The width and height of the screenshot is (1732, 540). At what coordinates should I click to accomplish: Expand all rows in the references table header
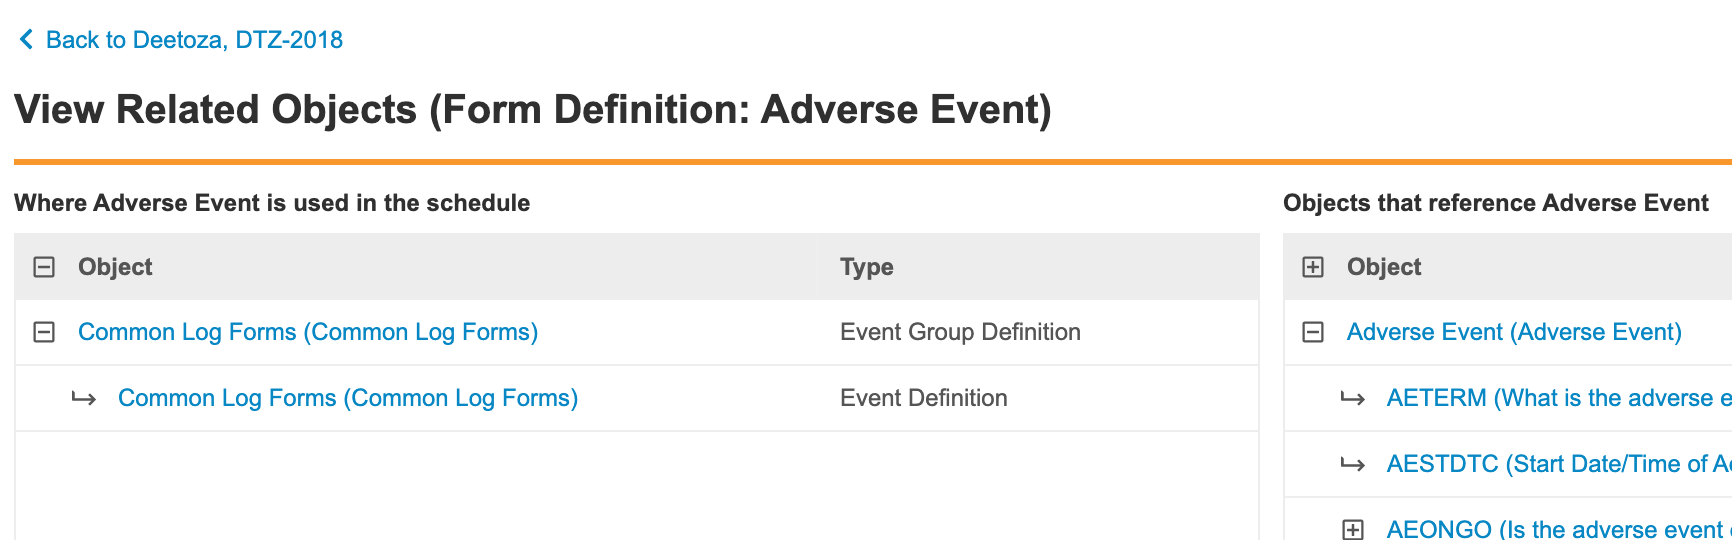1313,267
